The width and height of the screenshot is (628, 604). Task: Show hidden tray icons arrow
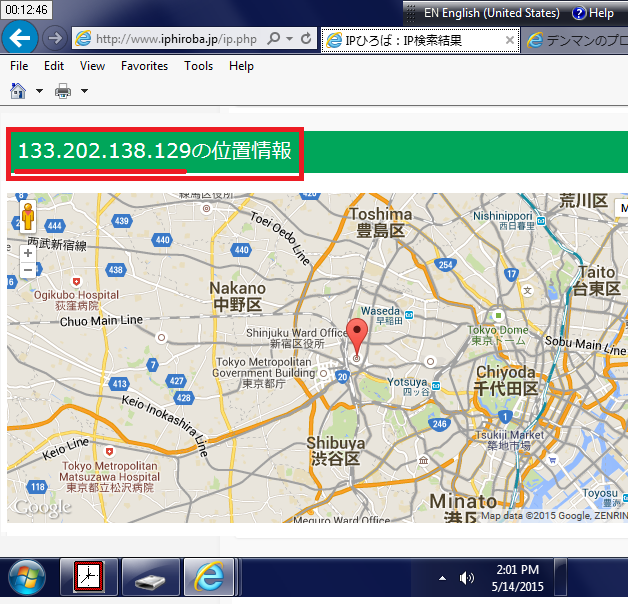[x=442, y=578]
